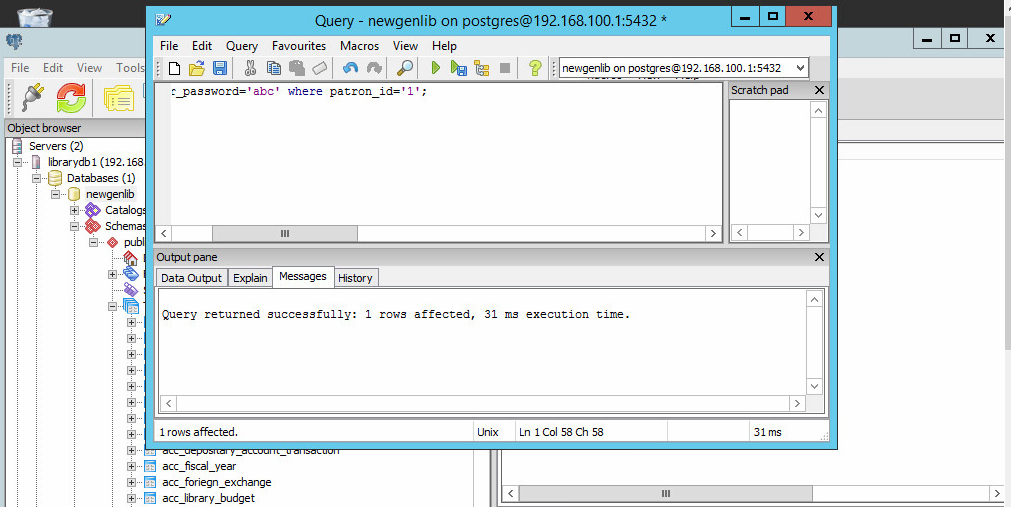Click the New file icon in query toolbar
1011x507 pixels.
click(174, 68)
